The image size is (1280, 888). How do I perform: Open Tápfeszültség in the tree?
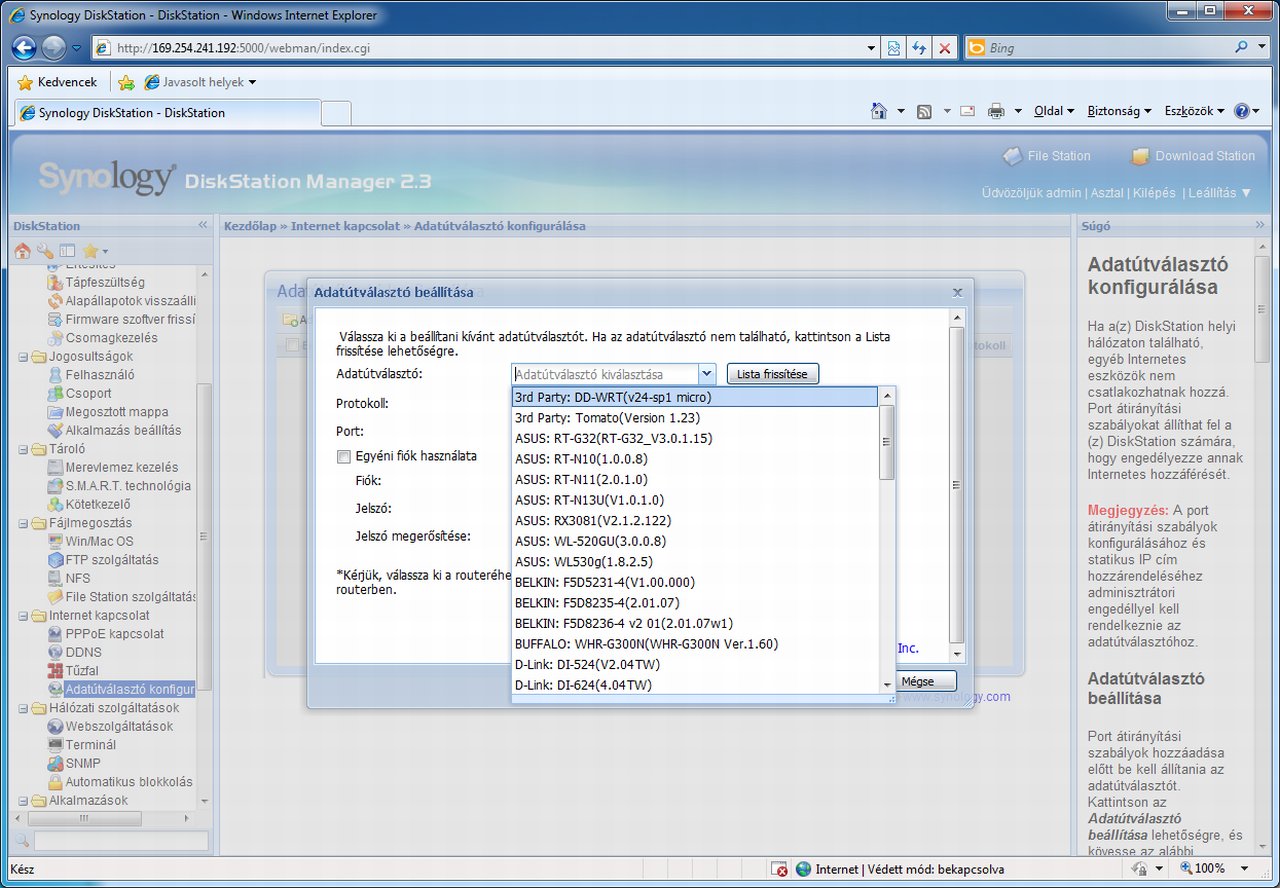tap(105, 282)
